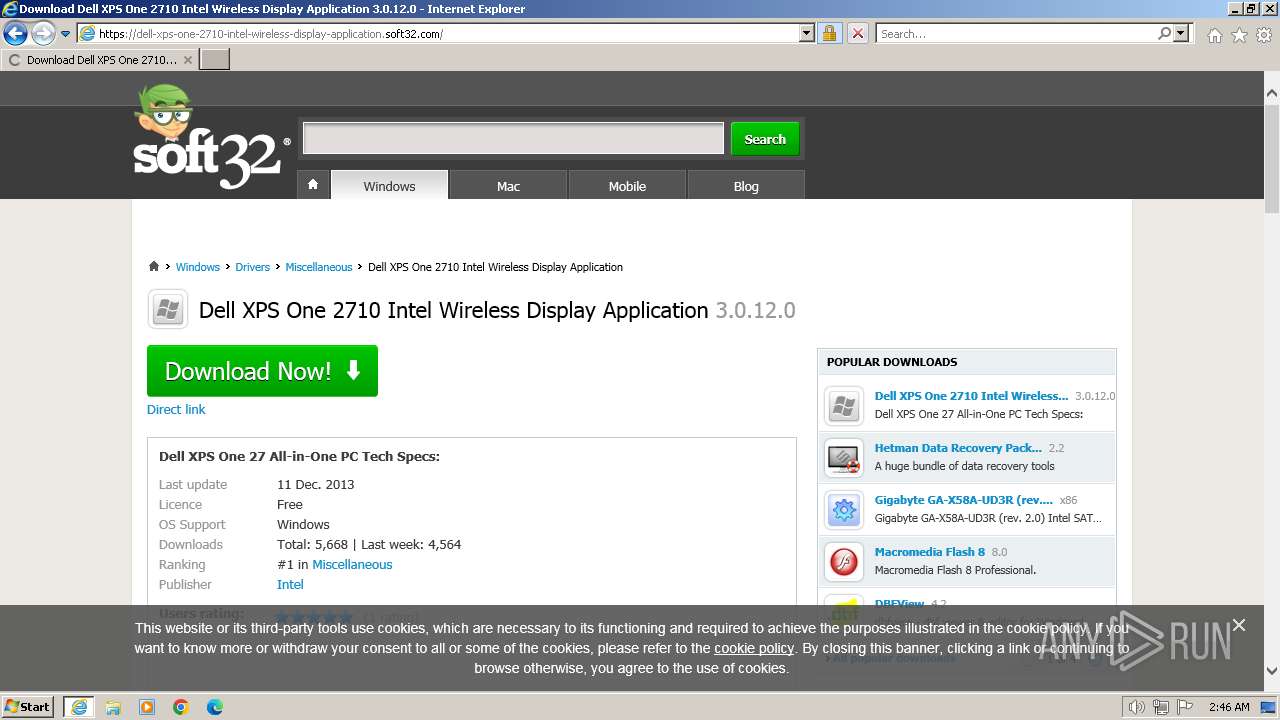The image size is (1280, 720).
Task: Open media player taskbar icon
Action: point(147,707)
